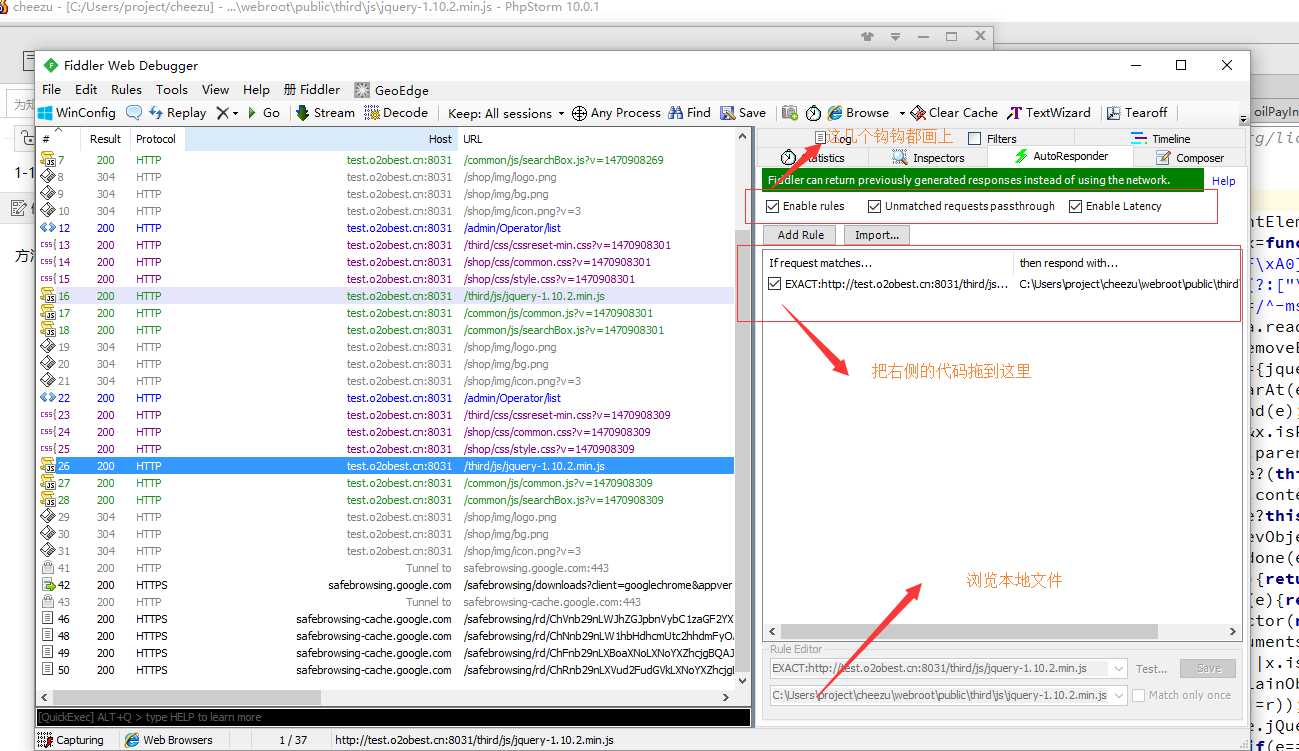Switch to the Inspectors tab

[928, 158]
